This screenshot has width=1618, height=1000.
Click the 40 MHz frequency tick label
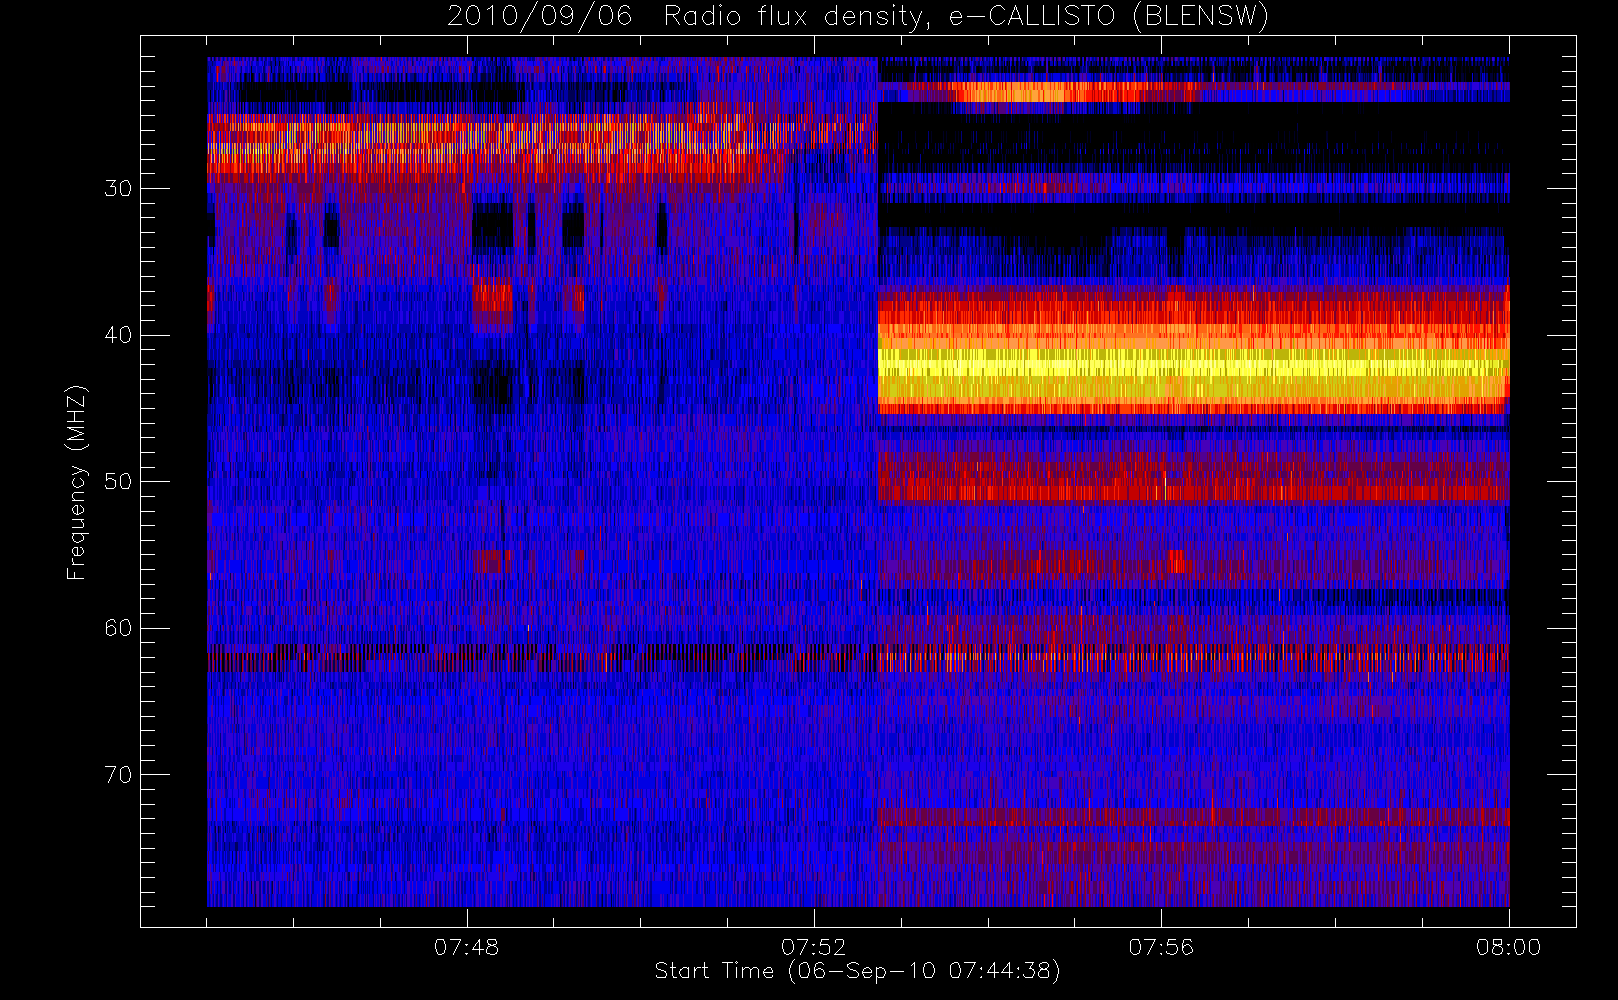[118, 335]
